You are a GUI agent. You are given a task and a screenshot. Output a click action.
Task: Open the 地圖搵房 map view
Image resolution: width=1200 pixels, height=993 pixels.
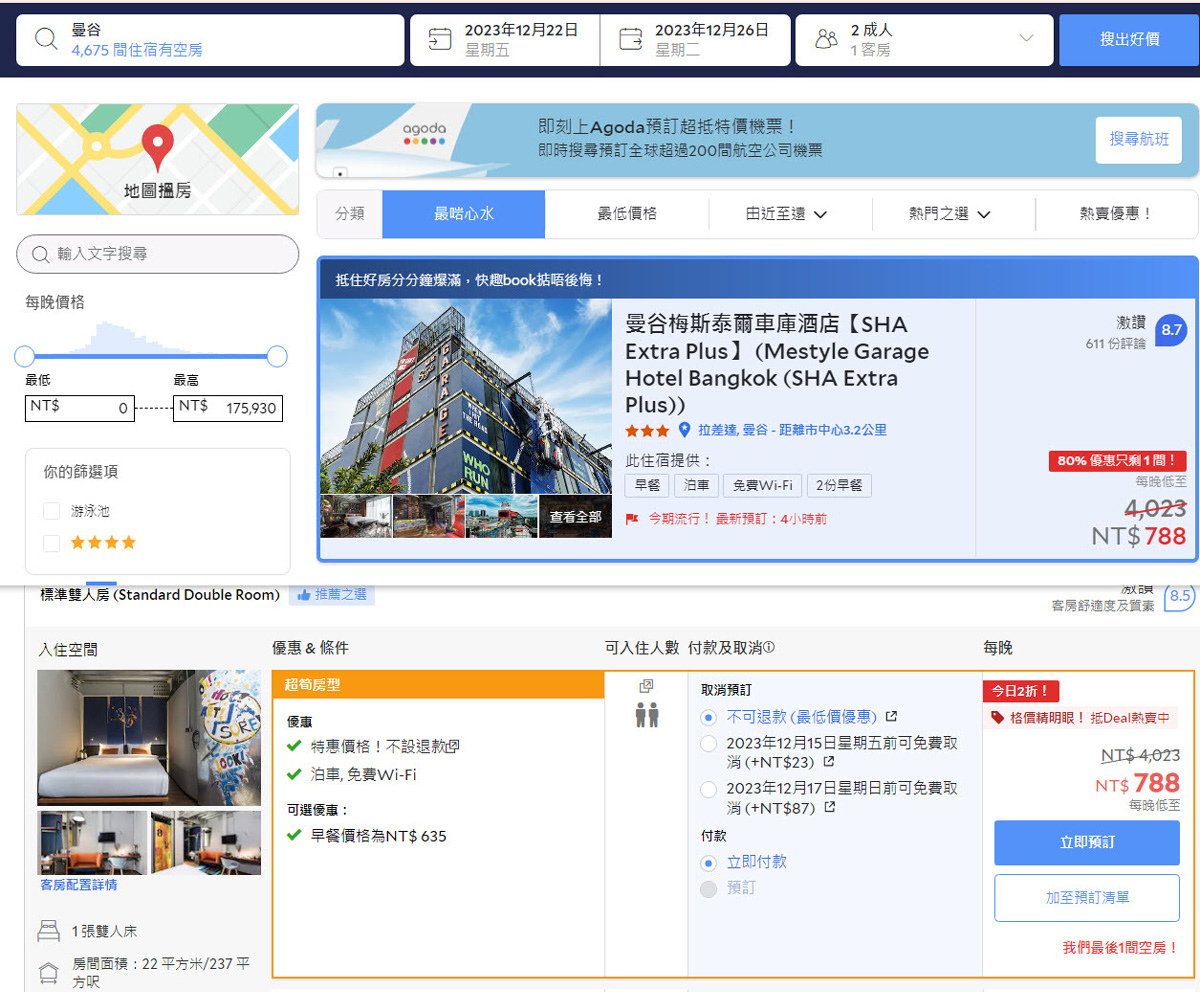point(157,159)
